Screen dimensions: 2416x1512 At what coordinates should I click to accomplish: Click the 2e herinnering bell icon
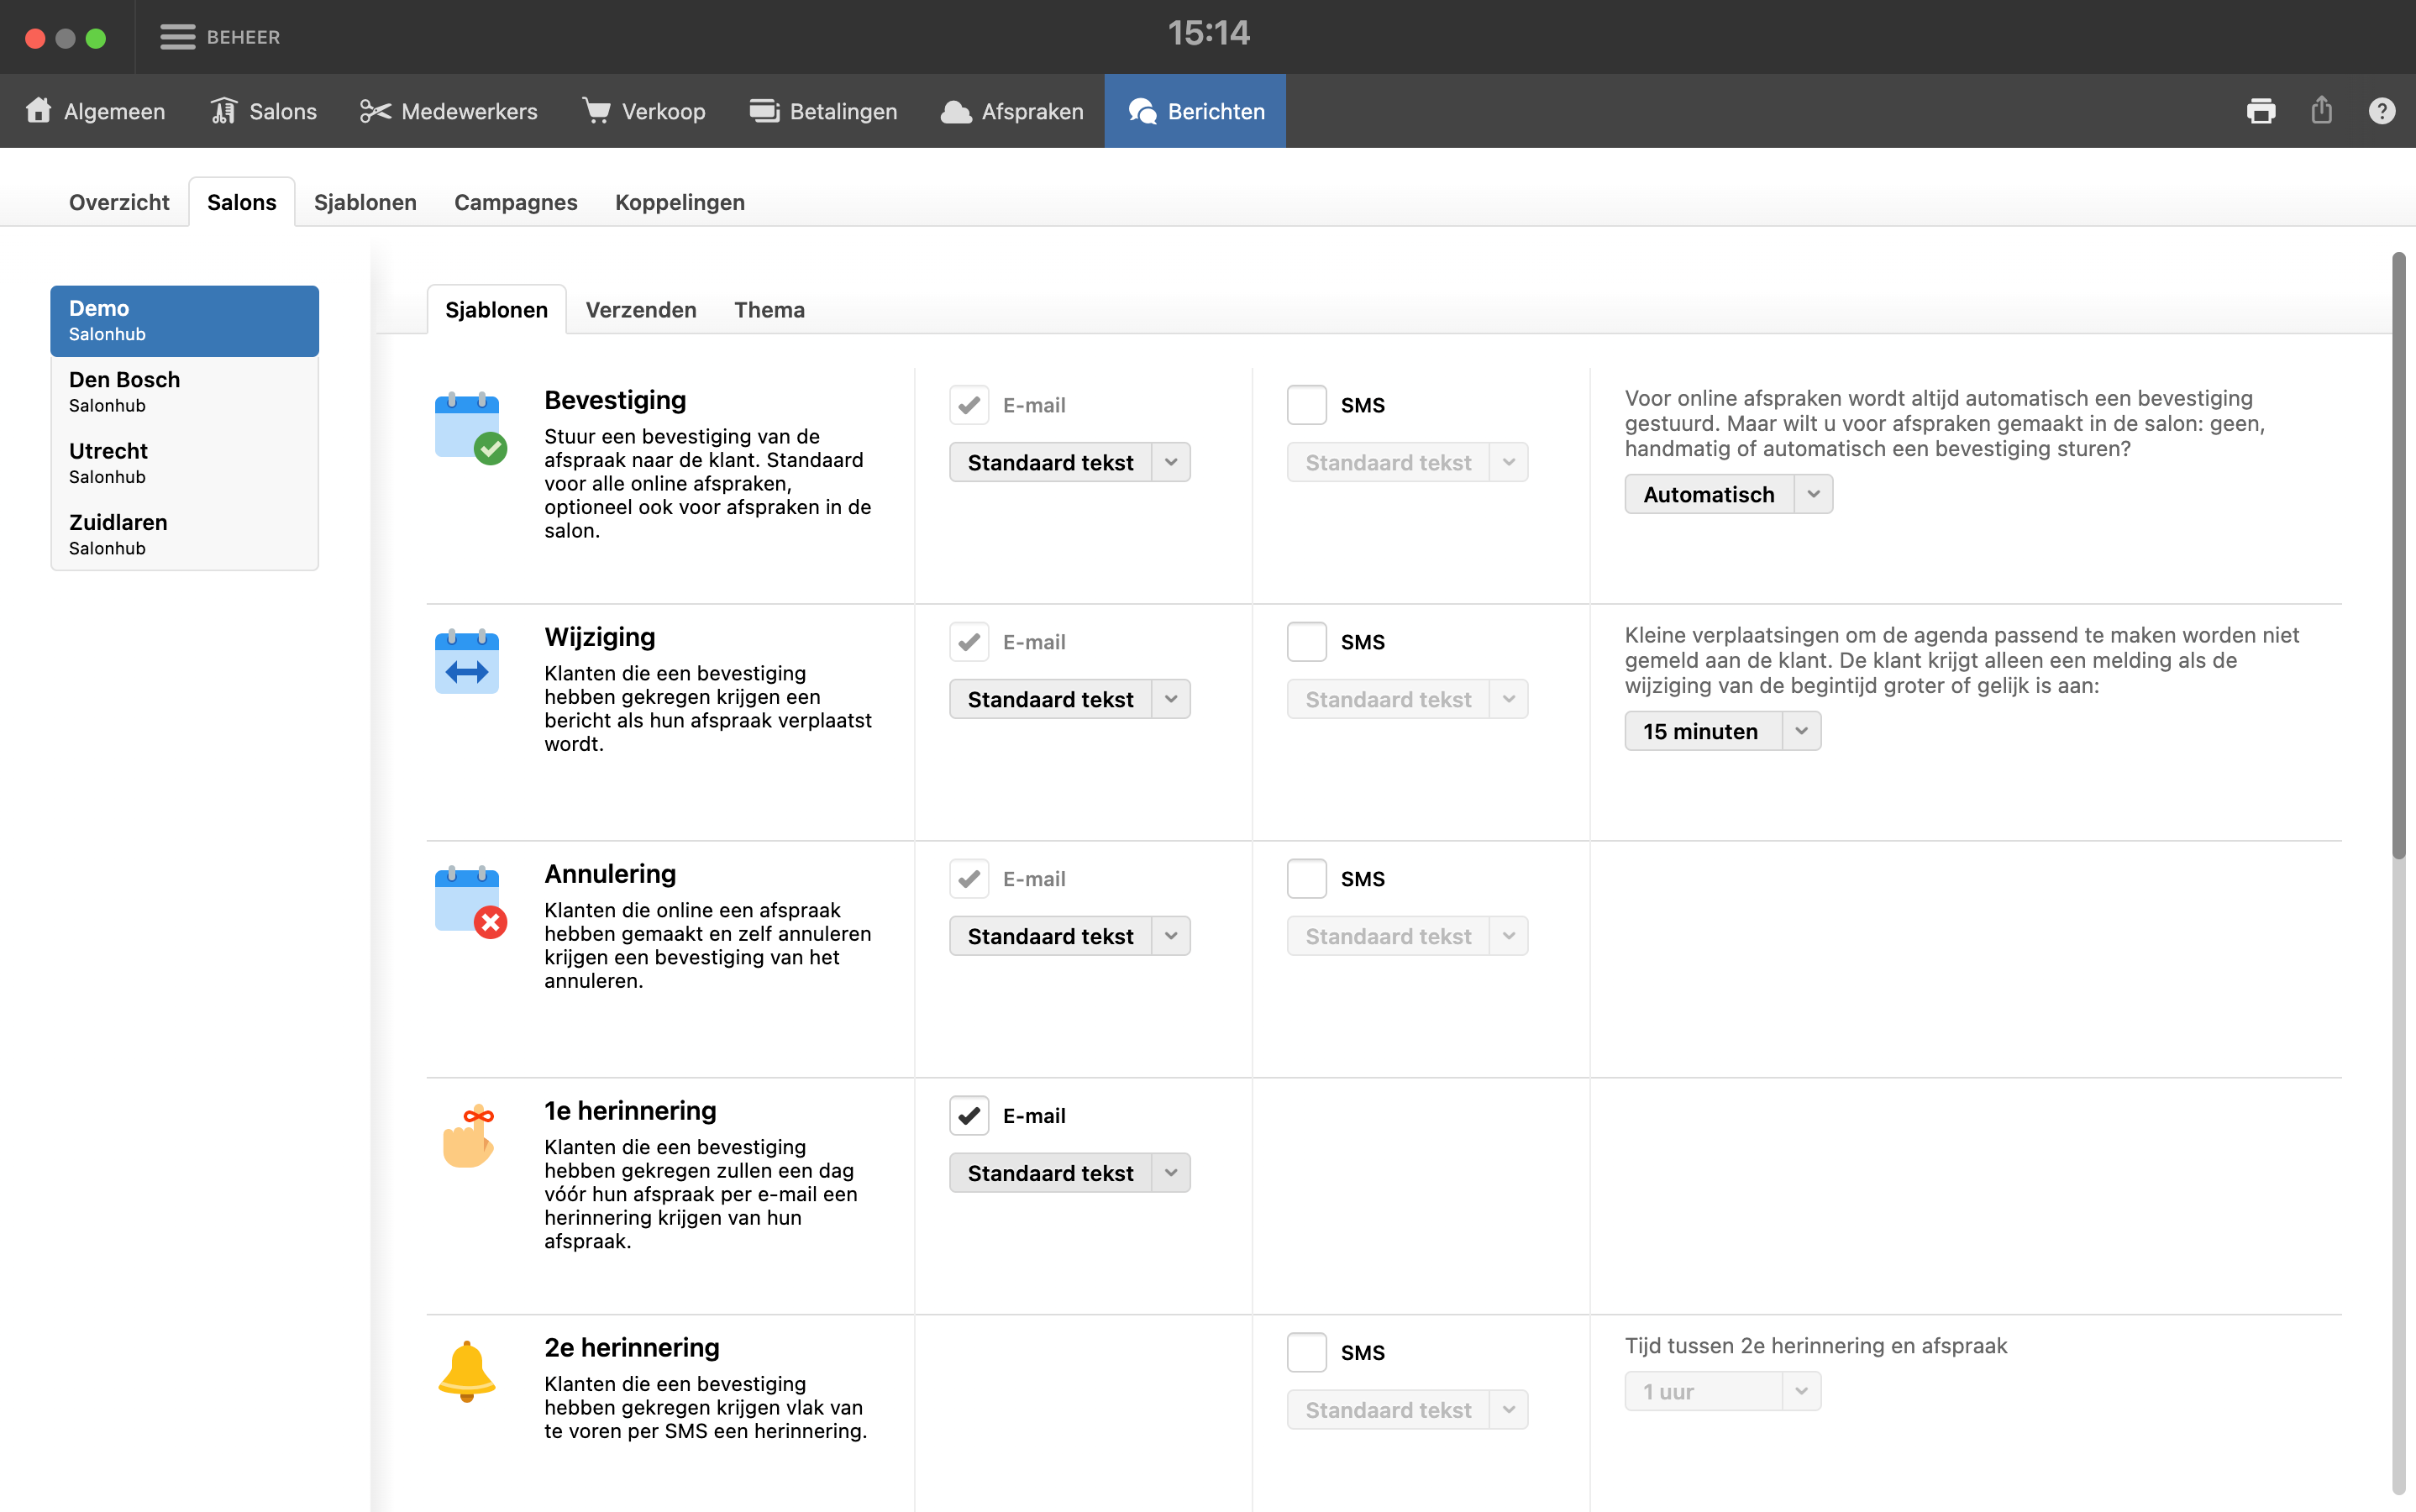coord(466,1372)
